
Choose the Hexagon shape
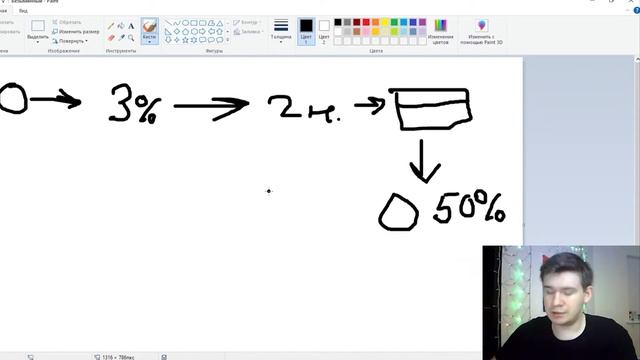pos(194,31)
